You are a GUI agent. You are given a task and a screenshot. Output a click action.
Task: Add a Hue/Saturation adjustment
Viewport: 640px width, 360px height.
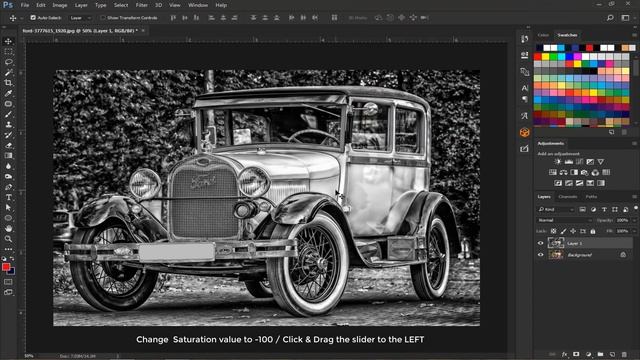click(x=553, y=173)
